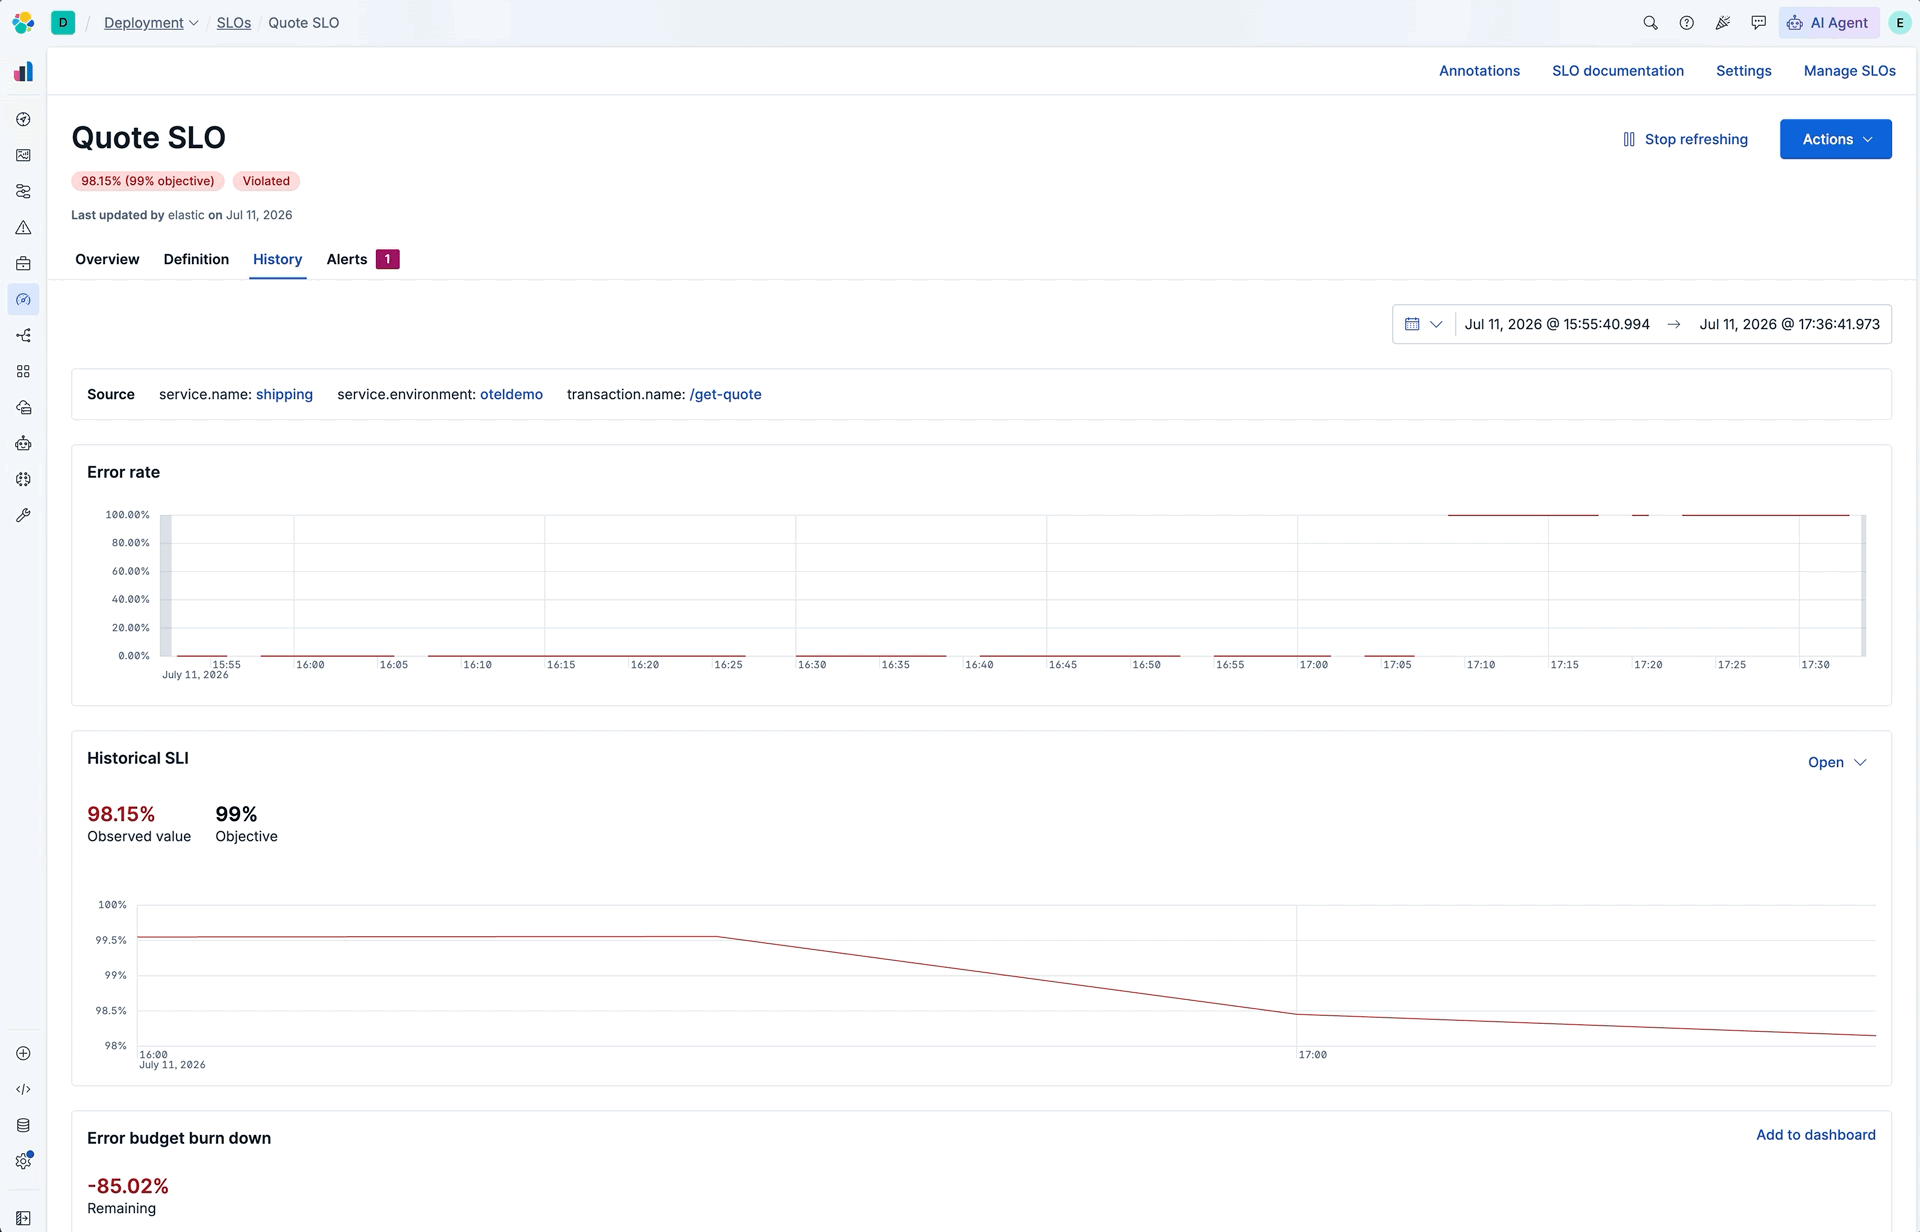Open the Streams icon with linked nodes
The height and width of the screenshot is (1232, 1920).
tap(23, 191)
